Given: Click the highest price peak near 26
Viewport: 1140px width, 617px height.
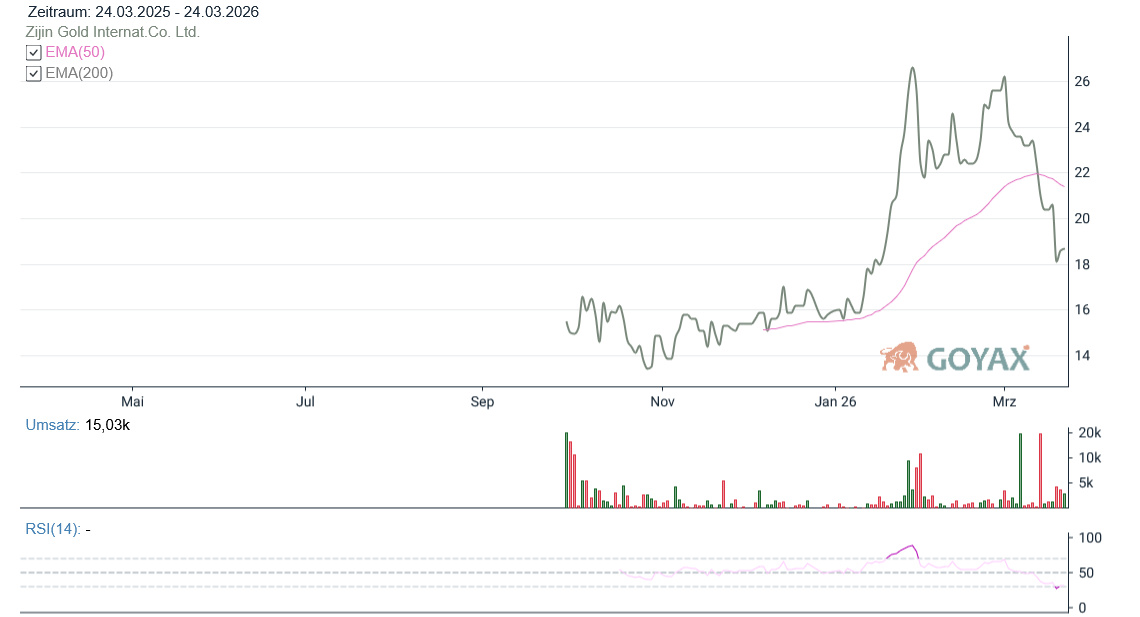Looking at the screenshot, I should click(x=912, y=68).
